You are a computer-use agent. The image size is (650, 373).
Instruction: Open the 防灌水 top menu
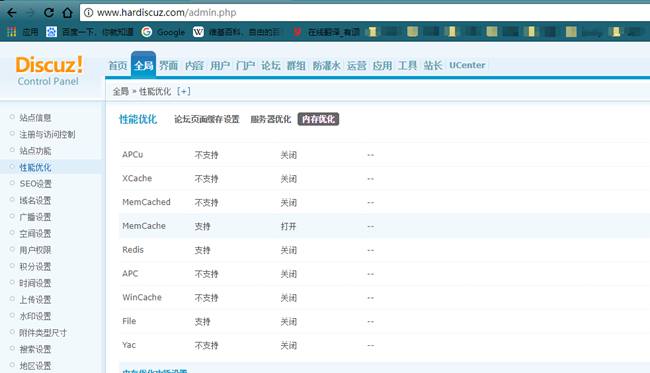click(x=327, y=65)
